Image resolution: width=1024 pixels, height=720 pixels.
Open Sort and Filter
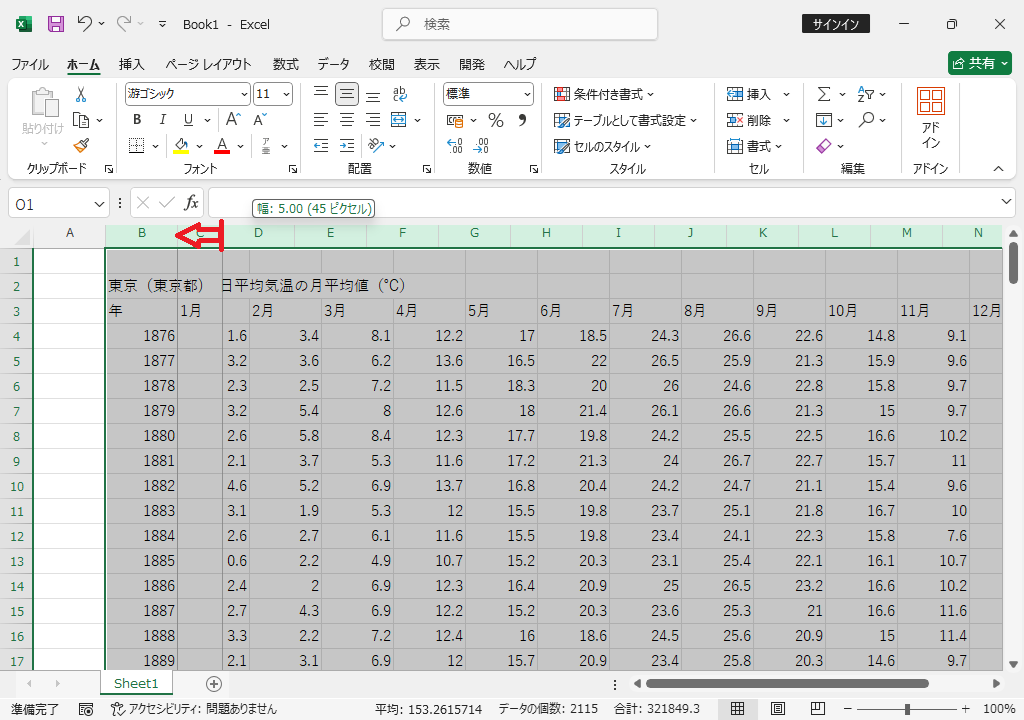[865, 95]
